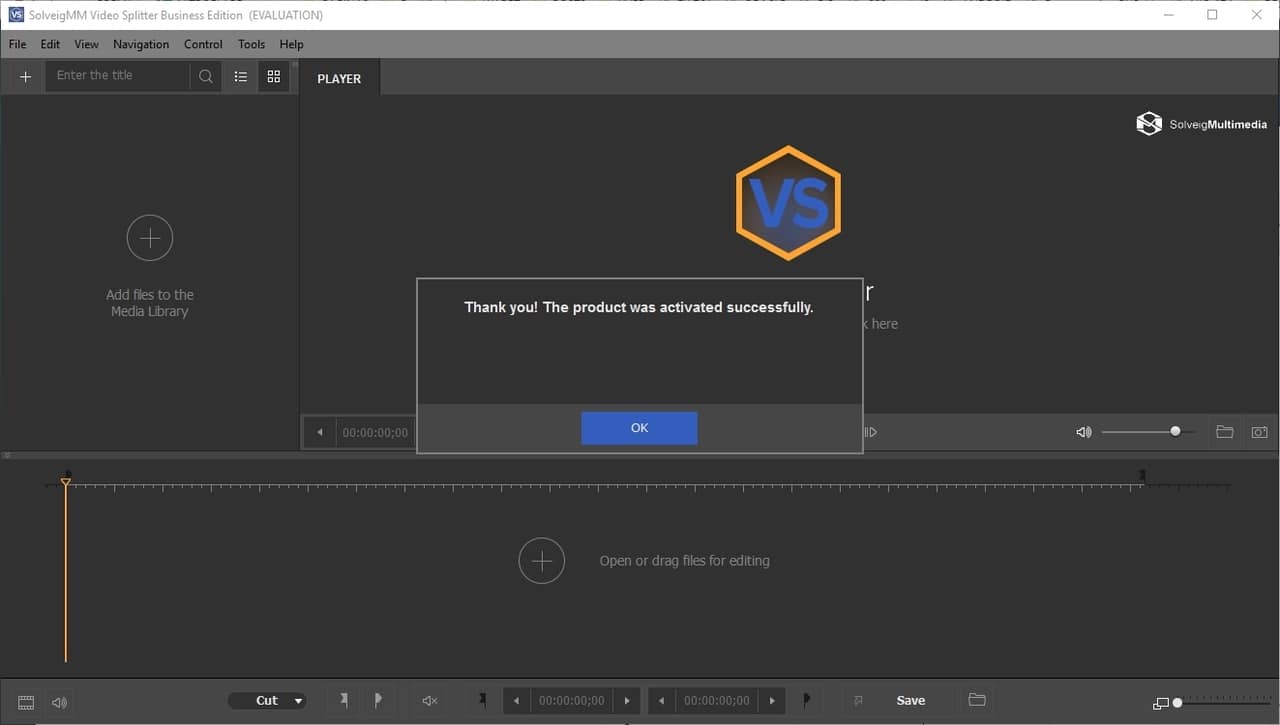Go to the previous marker icon
The image size is (1280, 725).
482,700
